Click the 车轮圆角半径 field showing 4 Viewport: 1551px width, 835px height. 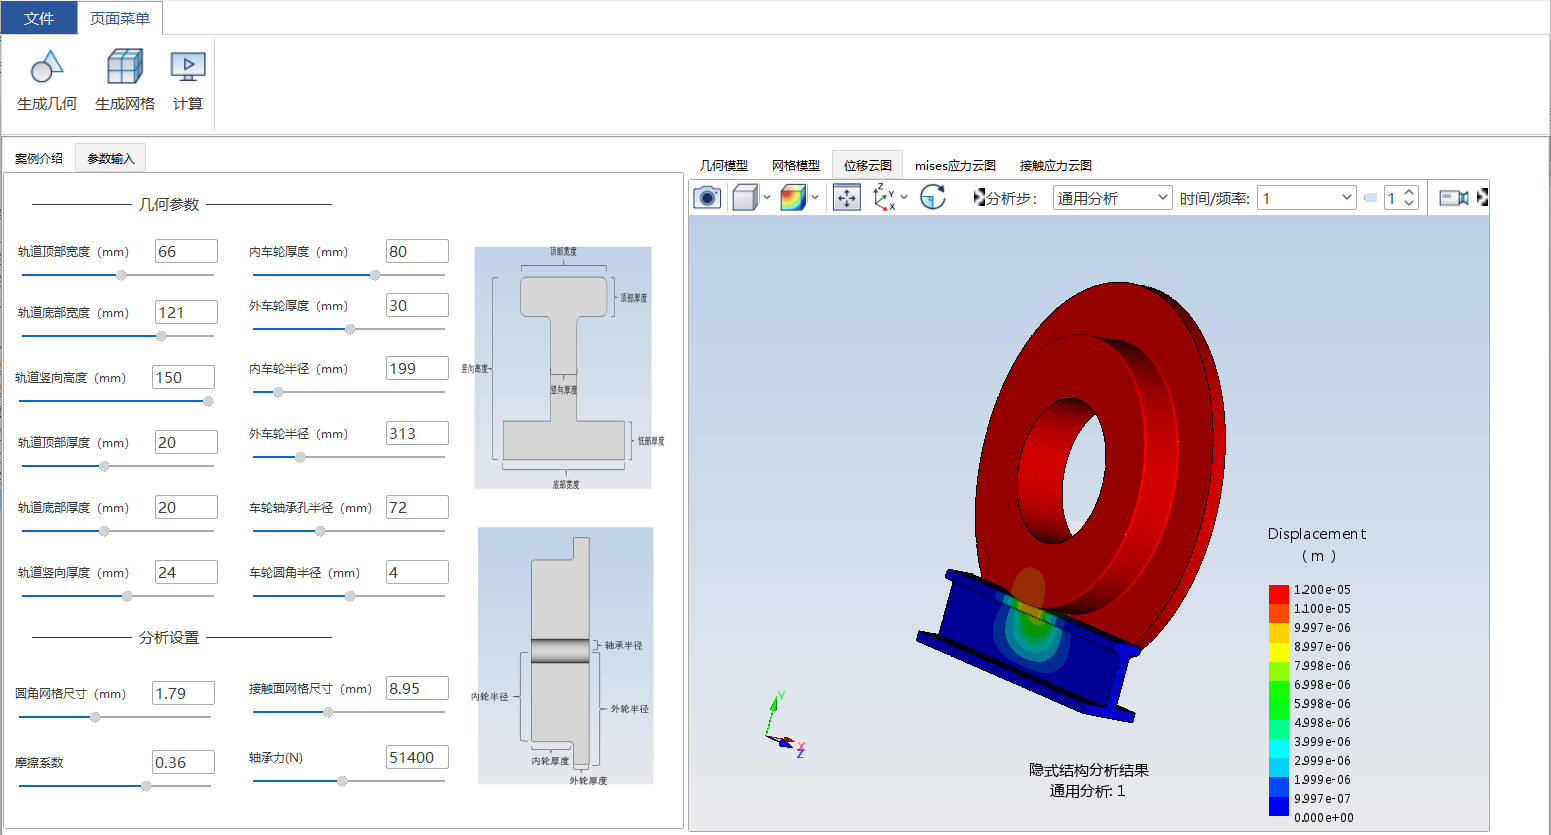417,573
